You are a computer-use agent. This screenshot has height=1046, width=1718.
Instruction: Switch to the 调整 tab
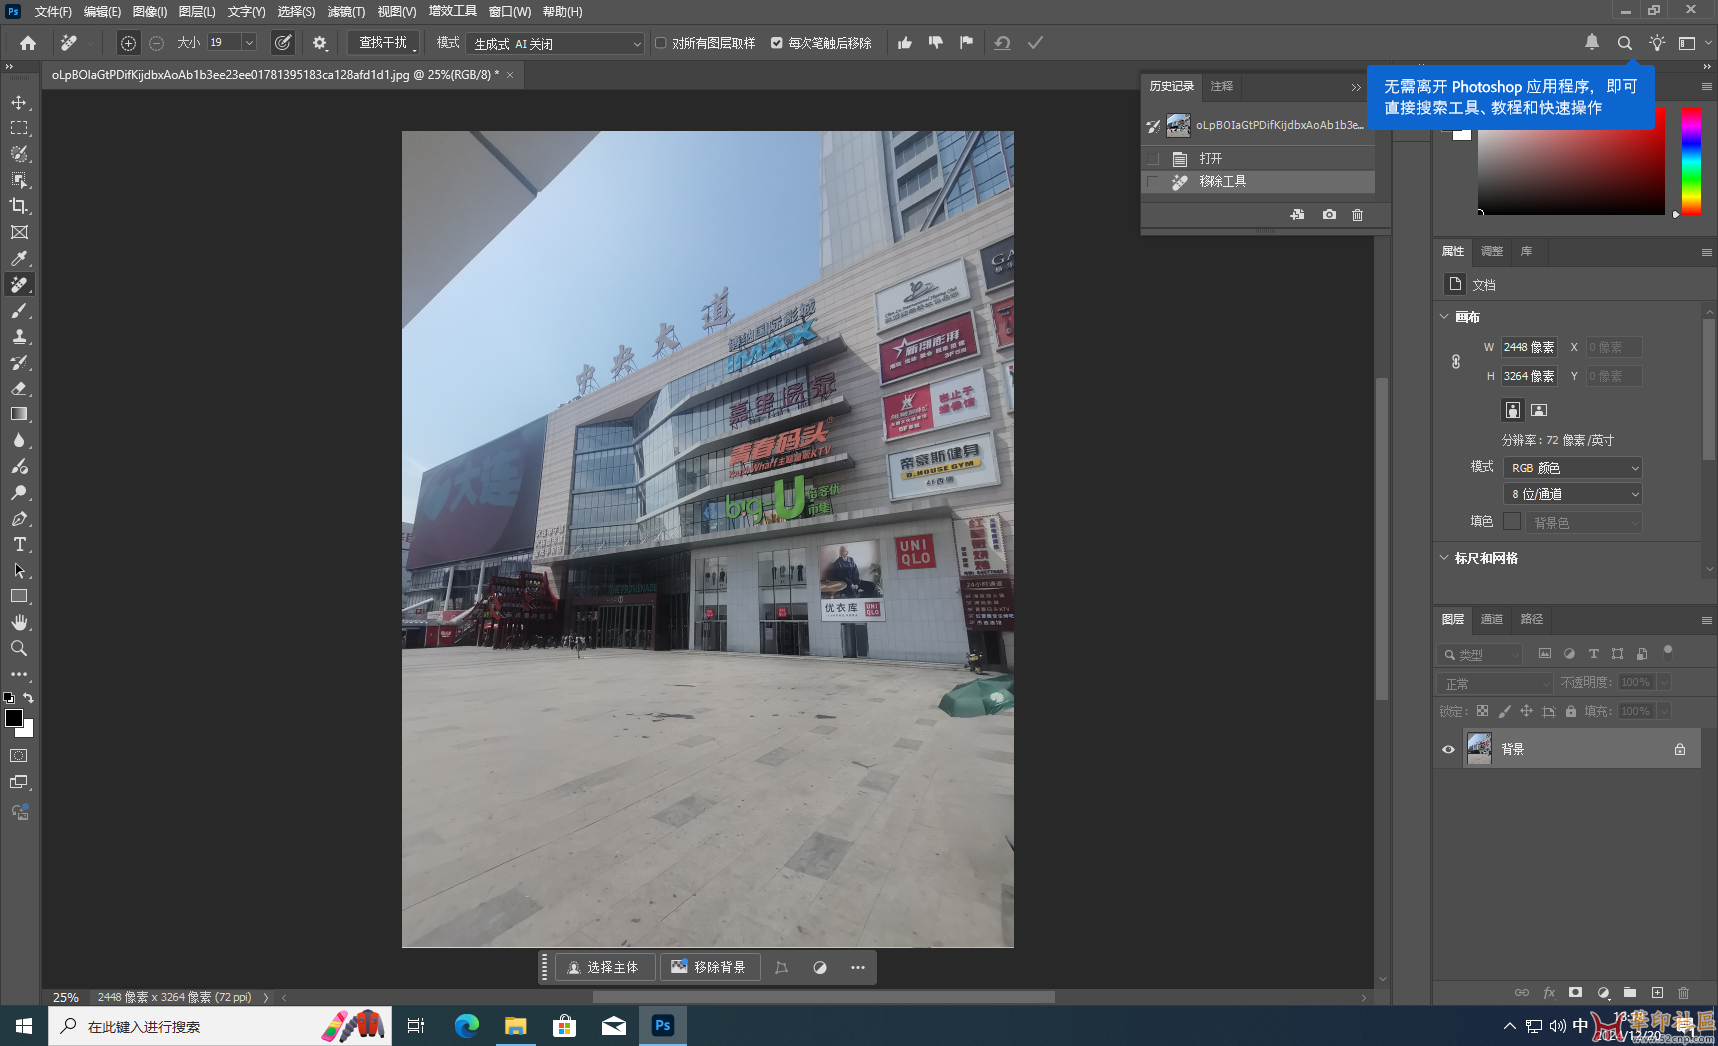1492,251
